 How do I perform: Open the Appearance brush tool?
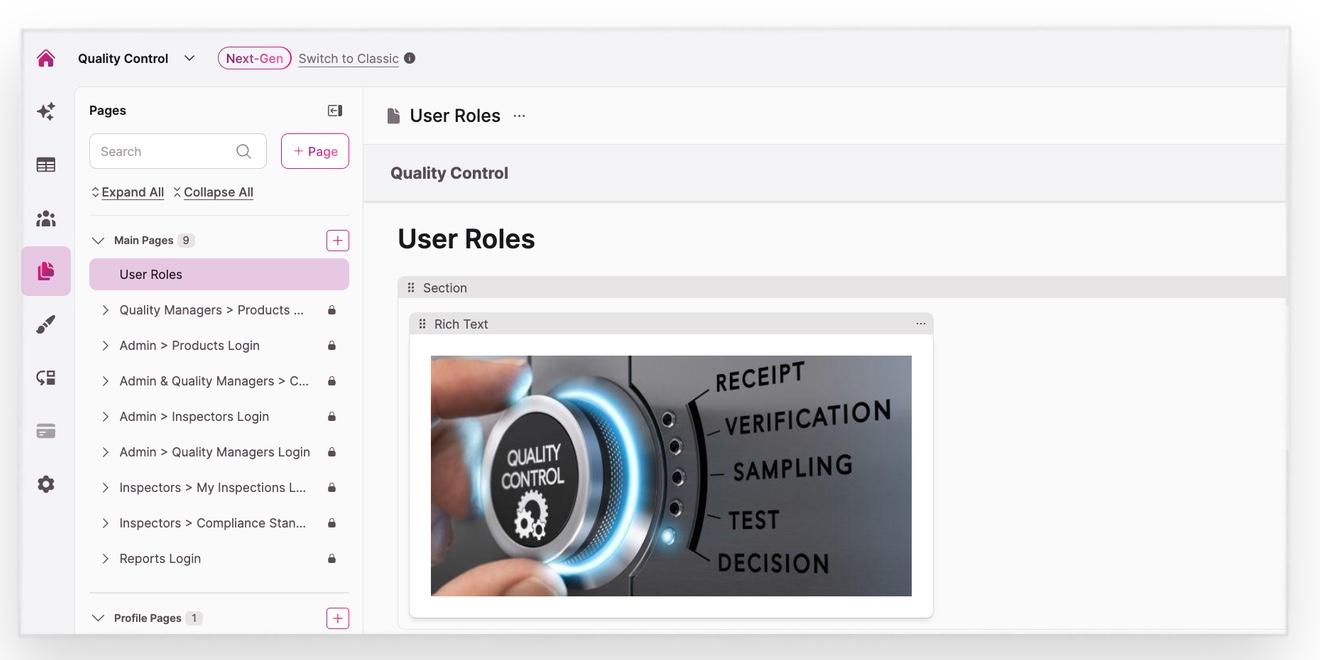click(45, 323)
